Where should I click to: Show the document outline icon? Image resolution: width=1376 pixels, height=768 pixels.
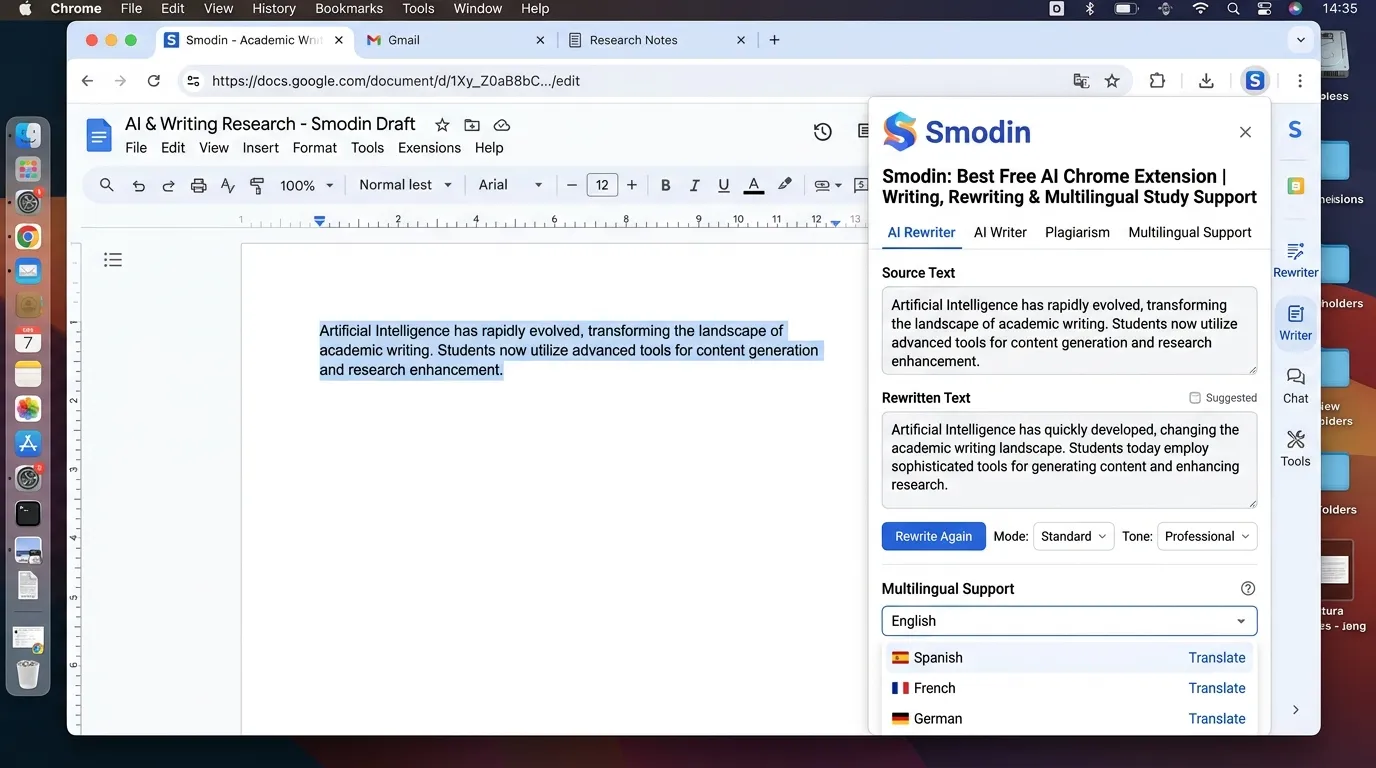coord(113,260)
